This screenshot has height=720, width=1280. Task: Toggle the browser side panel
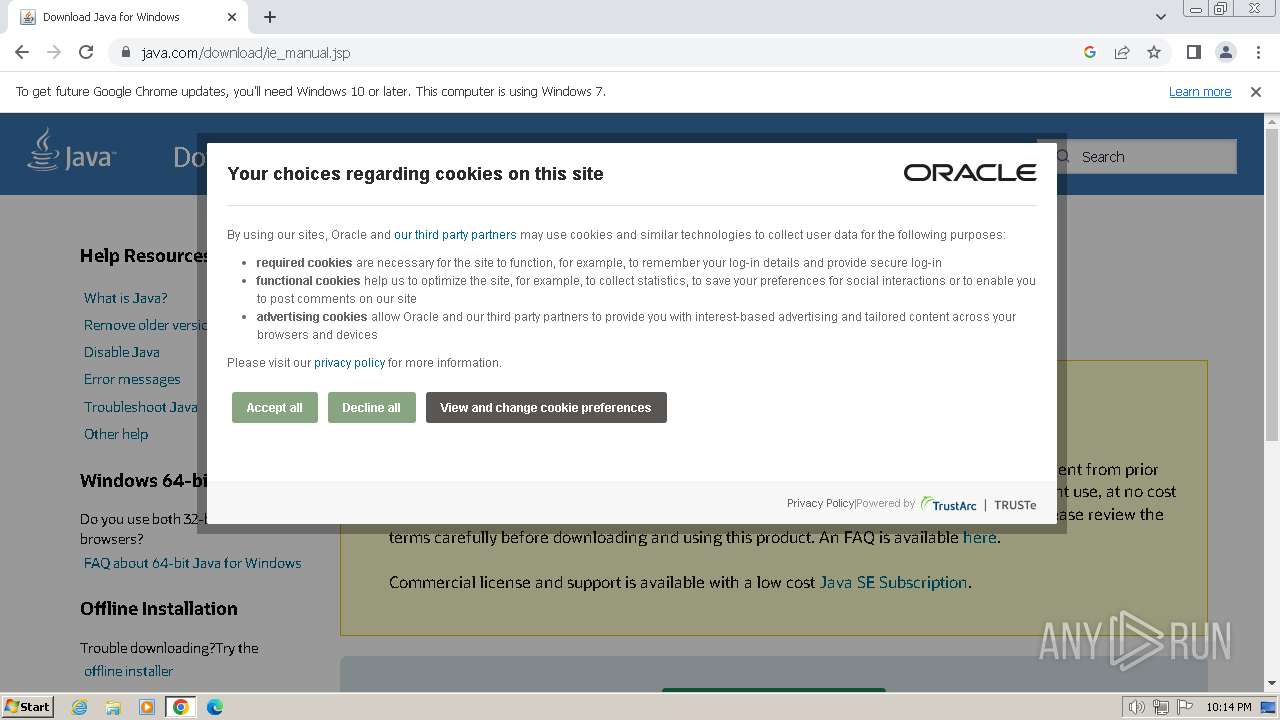point(1193,52)
